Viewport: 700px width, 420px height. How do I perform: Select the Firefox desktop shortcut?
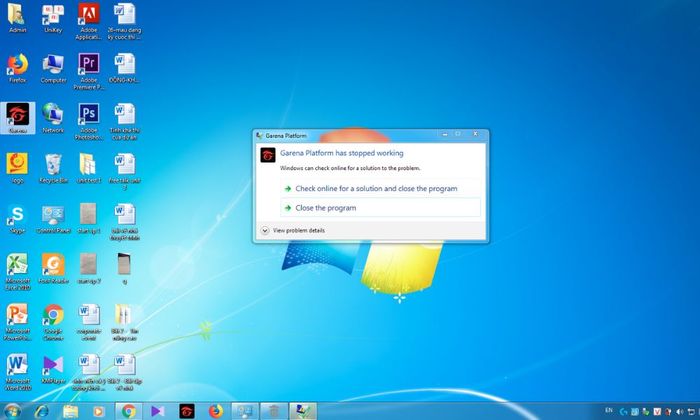pyautogui.click(x=17, y=68)
